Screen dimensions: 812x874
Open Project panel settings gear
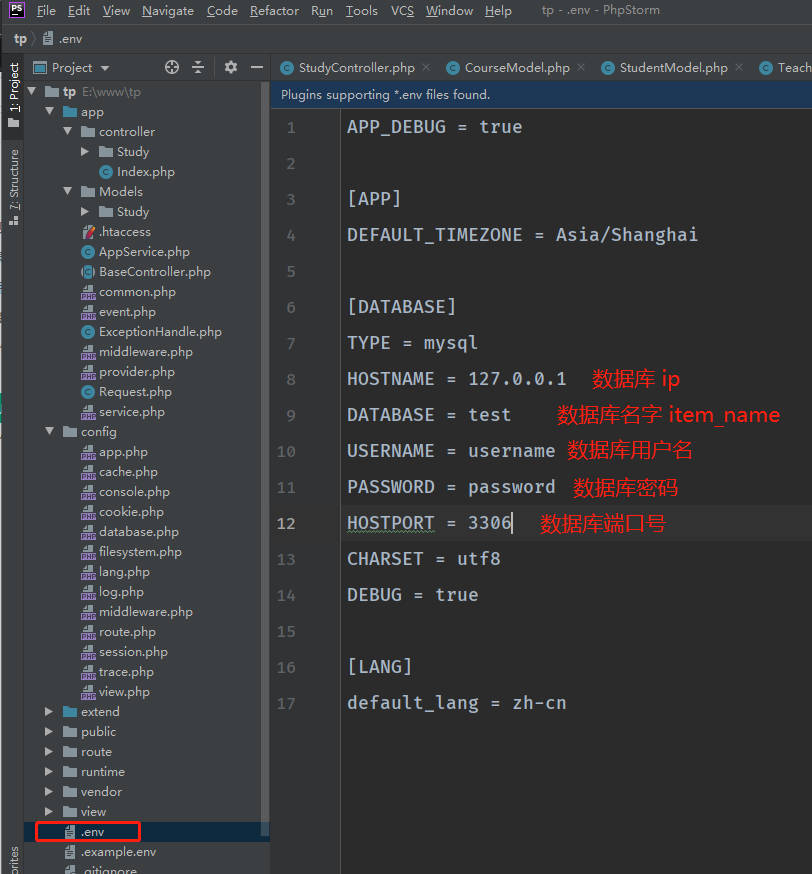pyautogui.click(x=231, y=67)
